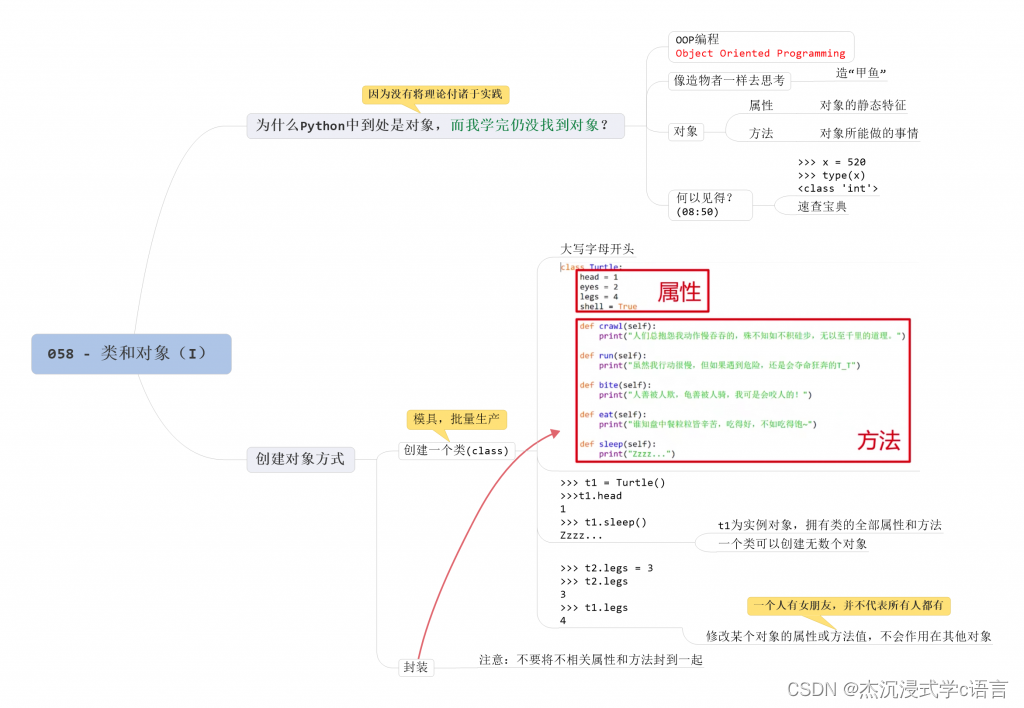1024x708 pixels.
Task: Select the 对象 node
Action: click(687, 131)
